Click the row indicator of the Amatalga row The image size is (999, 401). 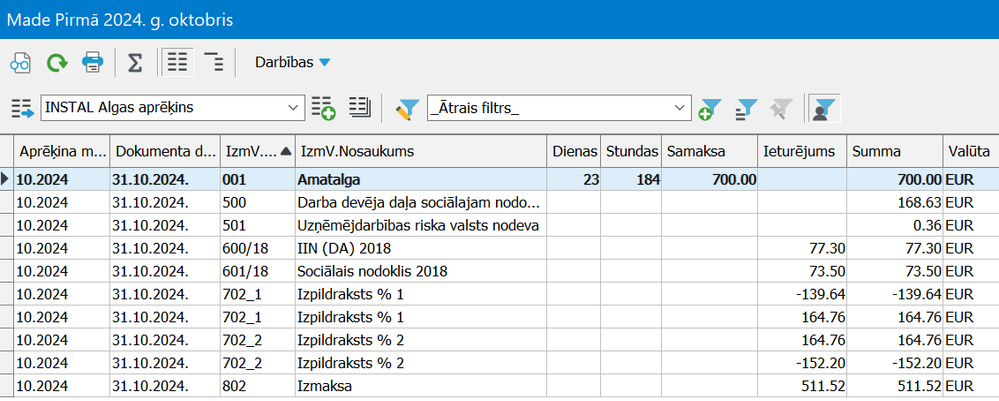point(7,180)
